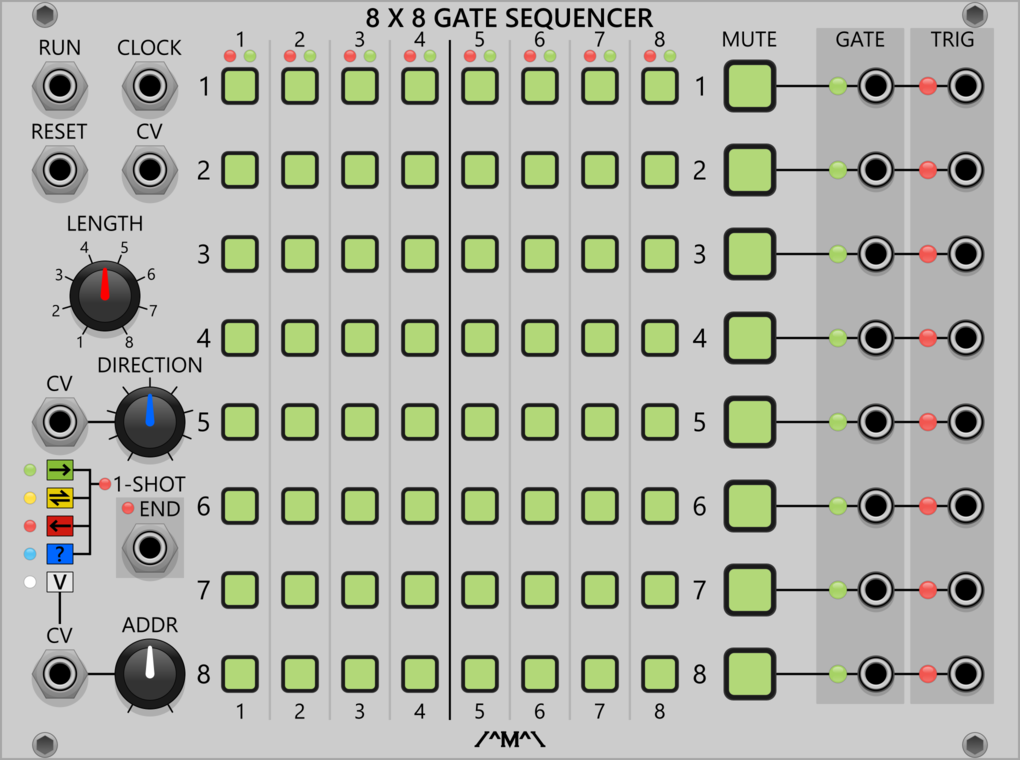Click the CV jack beside RESET
The height and width of the screenshot is (760, 1020).
tap(149, 170)
